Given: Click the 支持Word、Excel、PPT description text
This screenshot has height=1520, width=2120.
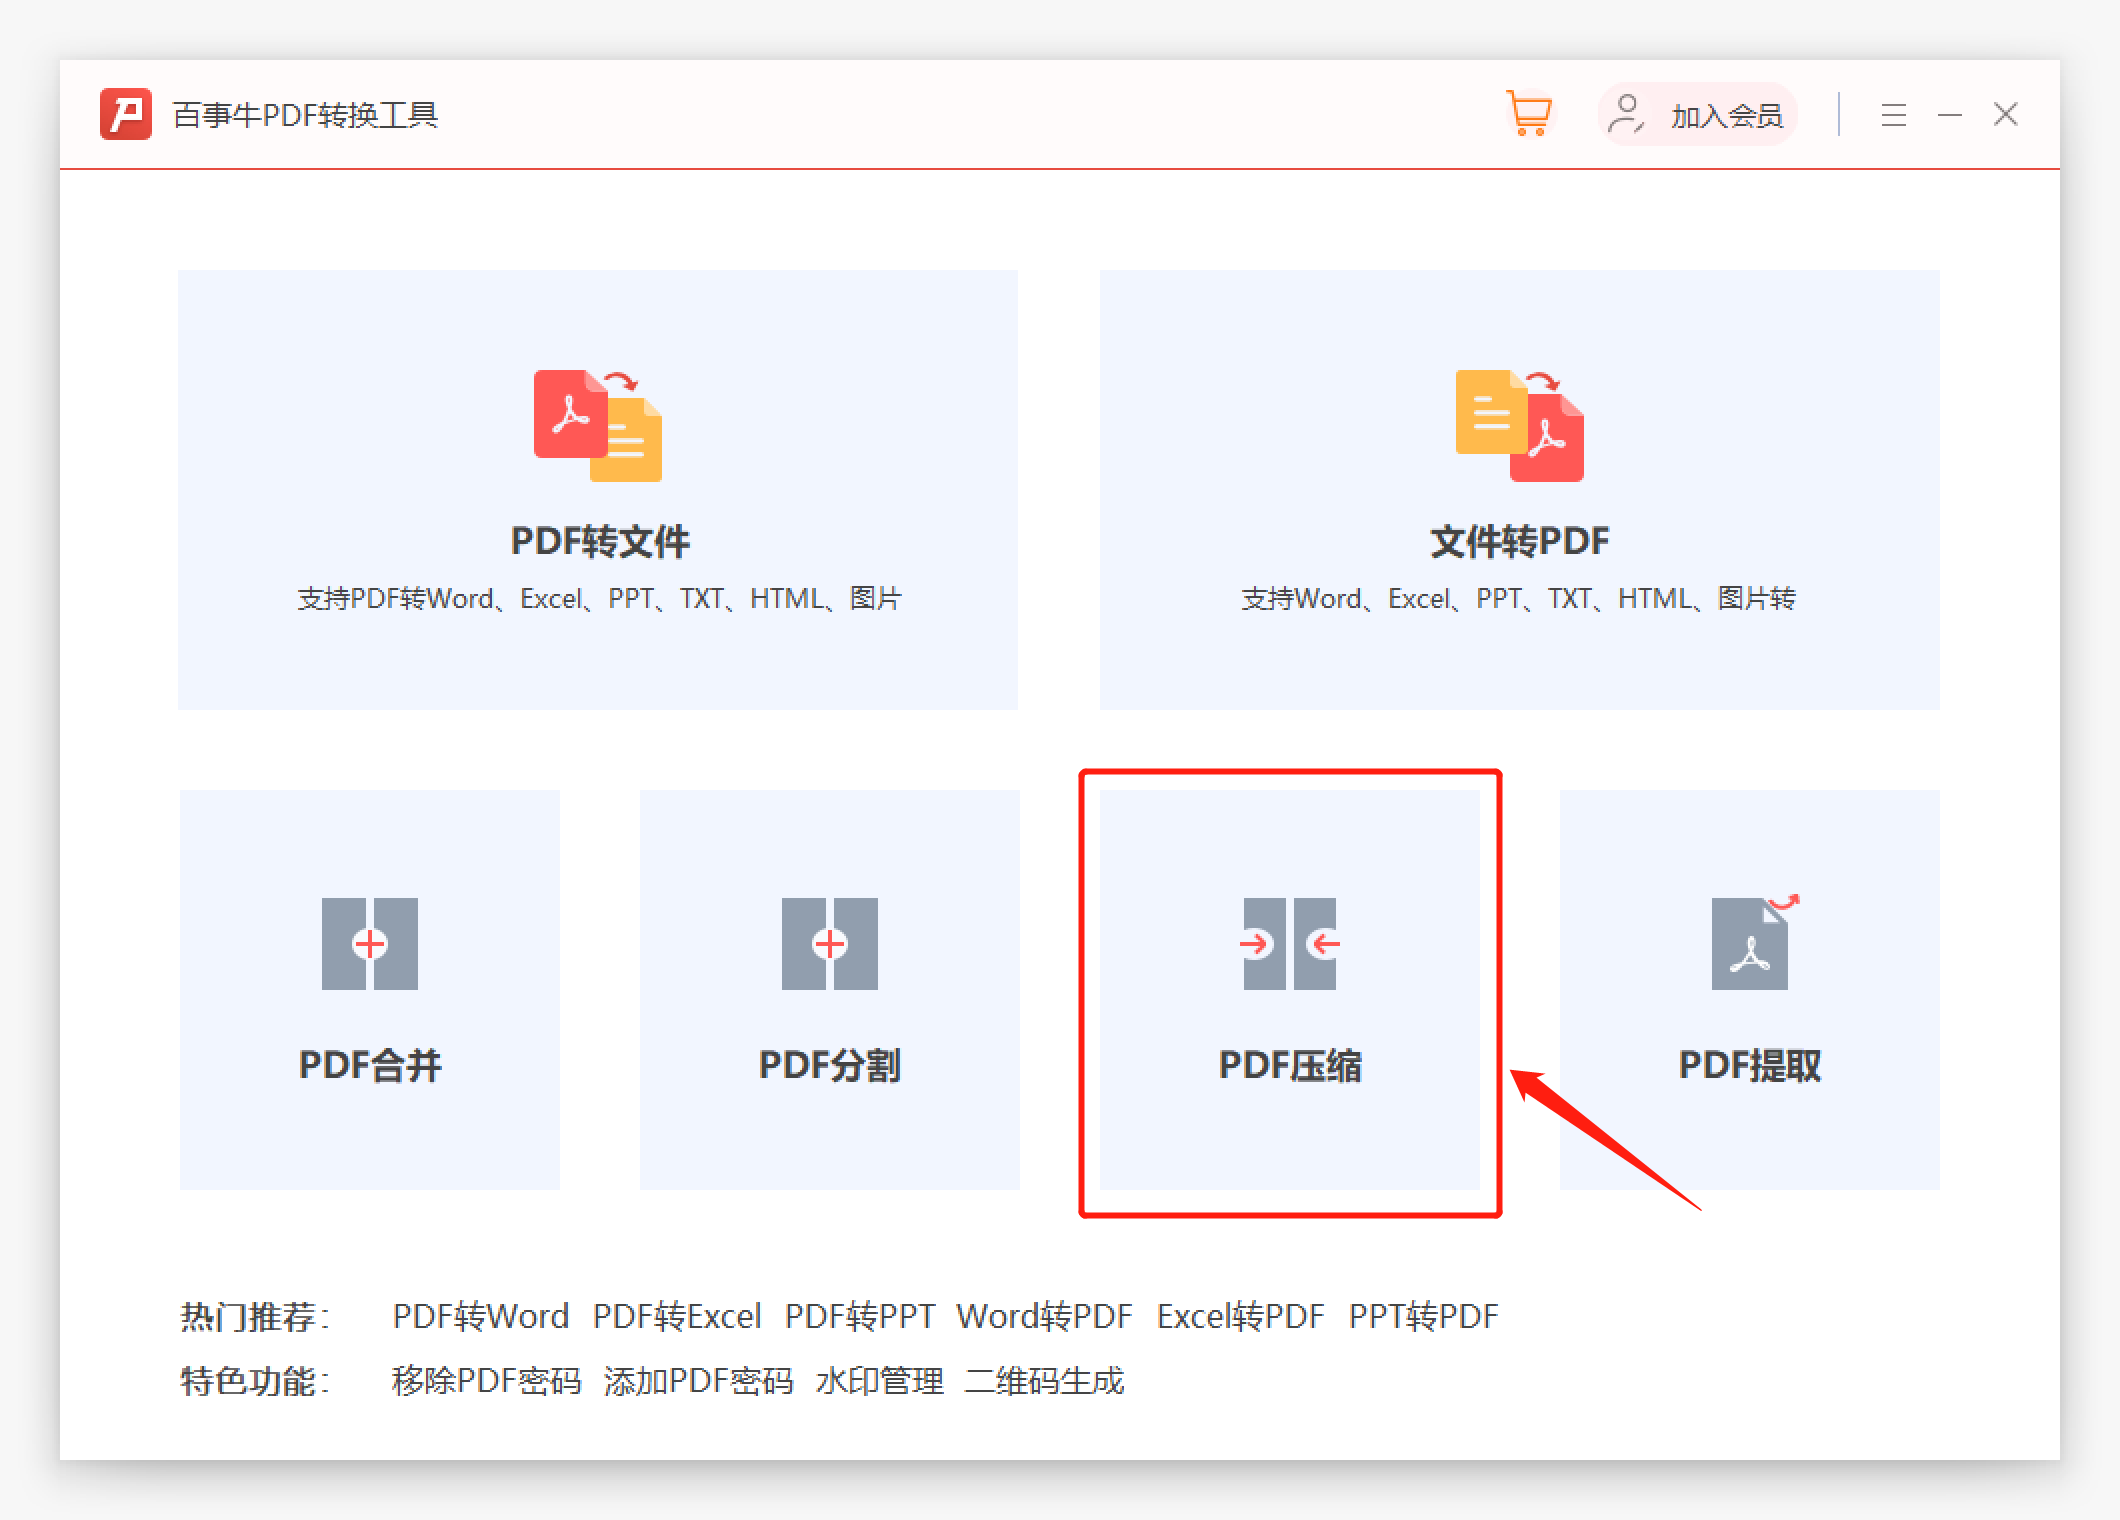Looking at the screenshot, I should [x=1519, y=599].
